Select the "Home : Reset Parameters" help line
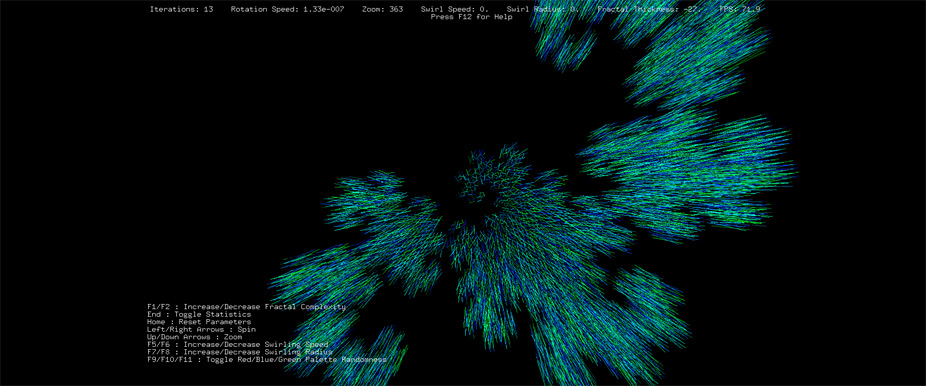 [199, 322]
